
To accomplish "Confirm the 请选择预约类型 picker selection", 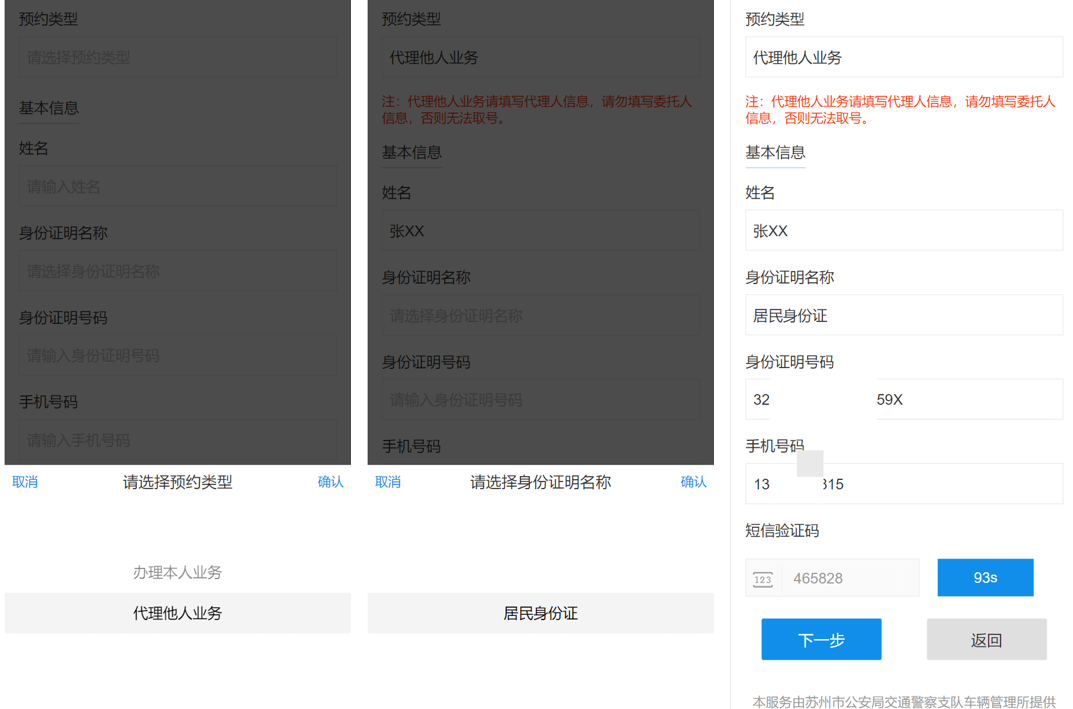I will coord(330,482).
